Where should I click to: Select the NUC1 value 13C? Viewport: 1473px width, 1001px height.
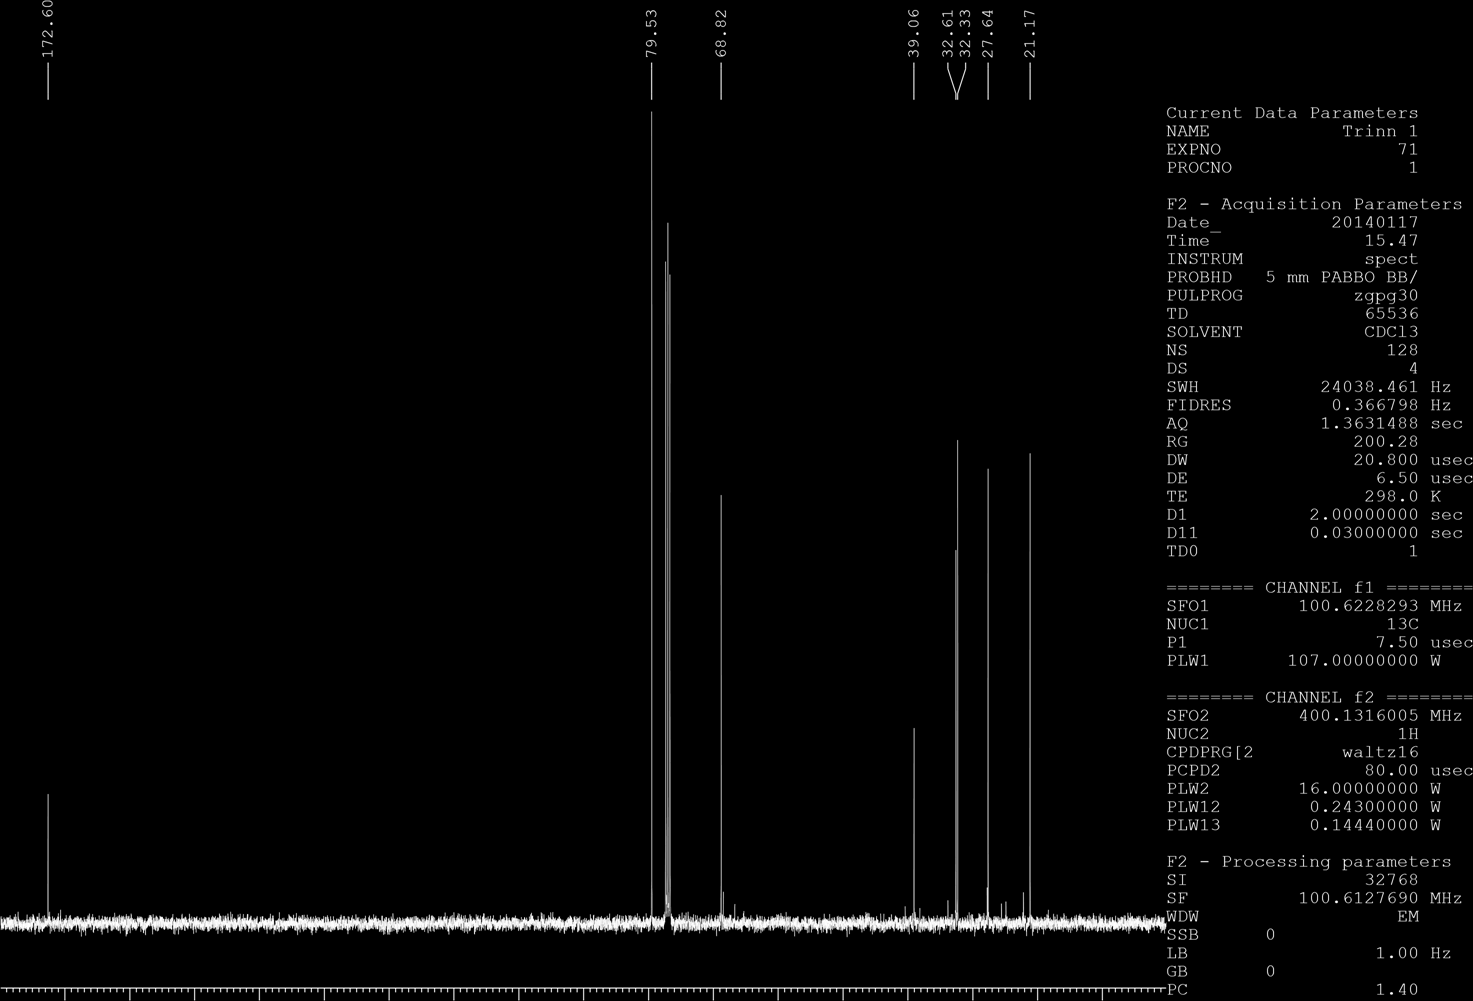(x=1402, y=624)
